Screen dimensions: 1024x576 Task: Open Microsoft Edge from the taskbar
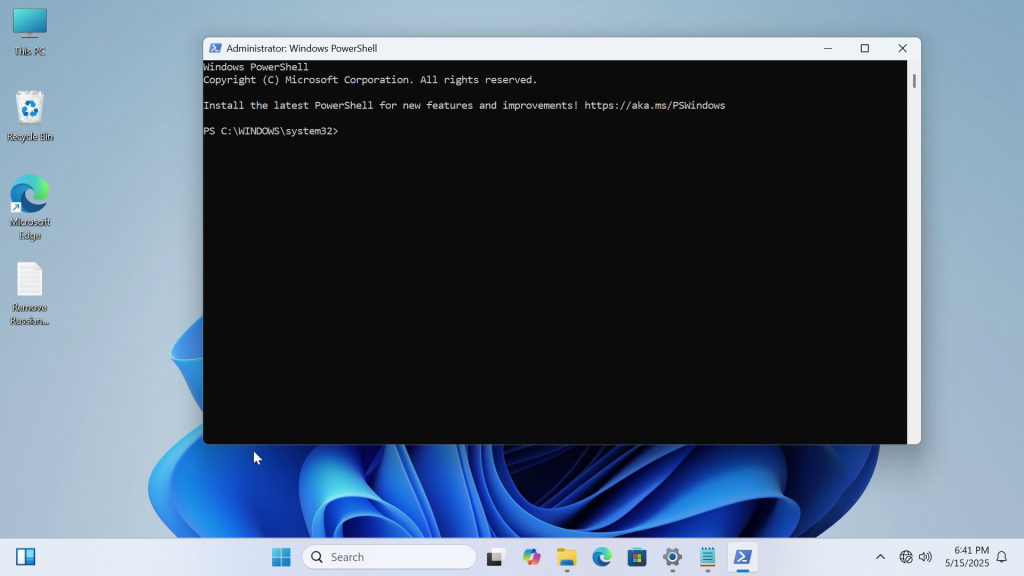601,557
